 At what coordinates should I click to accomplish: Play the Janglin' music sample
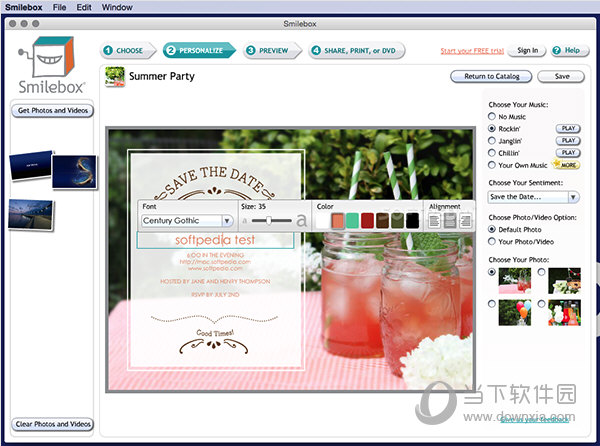pos(568,141)
